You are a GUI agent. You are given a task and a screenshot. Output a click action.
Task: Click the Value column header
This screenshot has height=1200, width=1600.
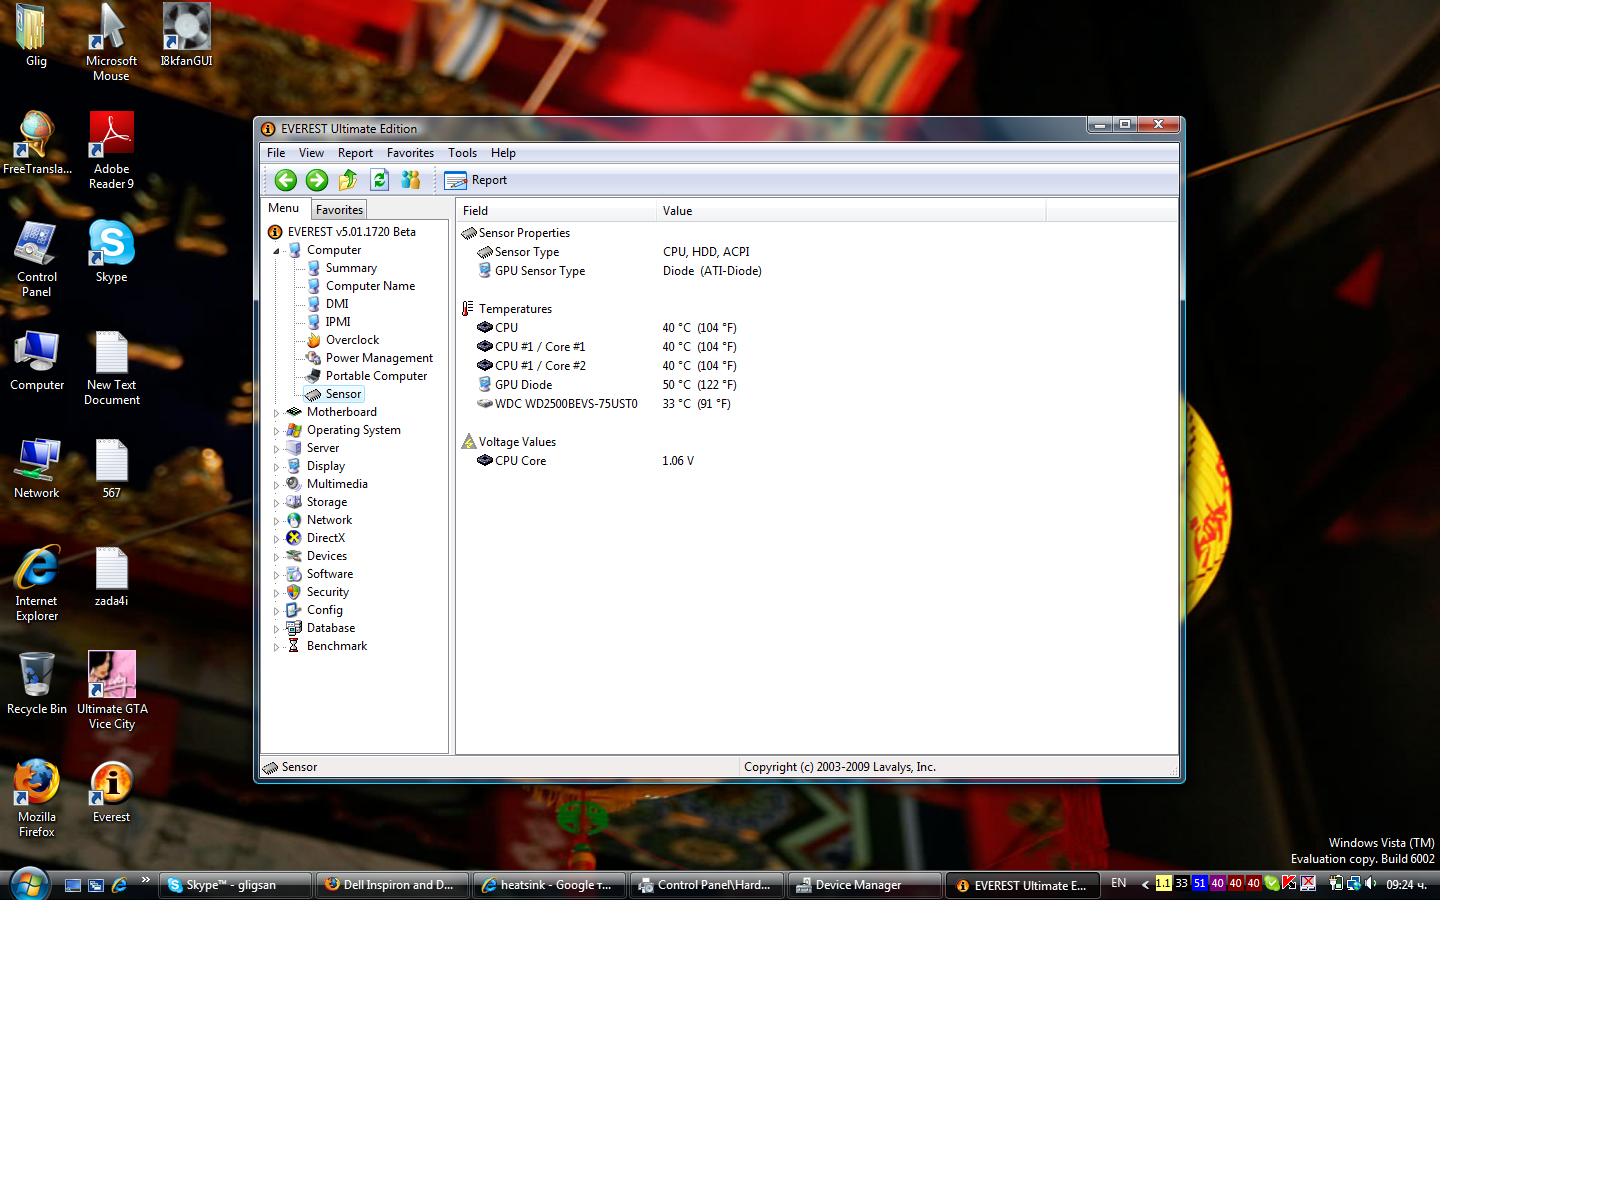tap(851, 210)
